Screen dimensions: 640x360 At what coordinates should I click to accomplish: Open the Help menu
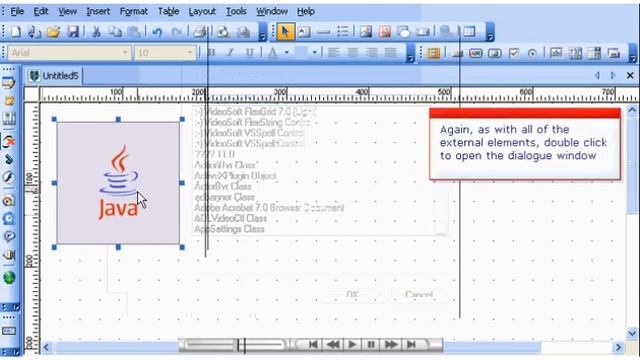(x=306, y=11)
